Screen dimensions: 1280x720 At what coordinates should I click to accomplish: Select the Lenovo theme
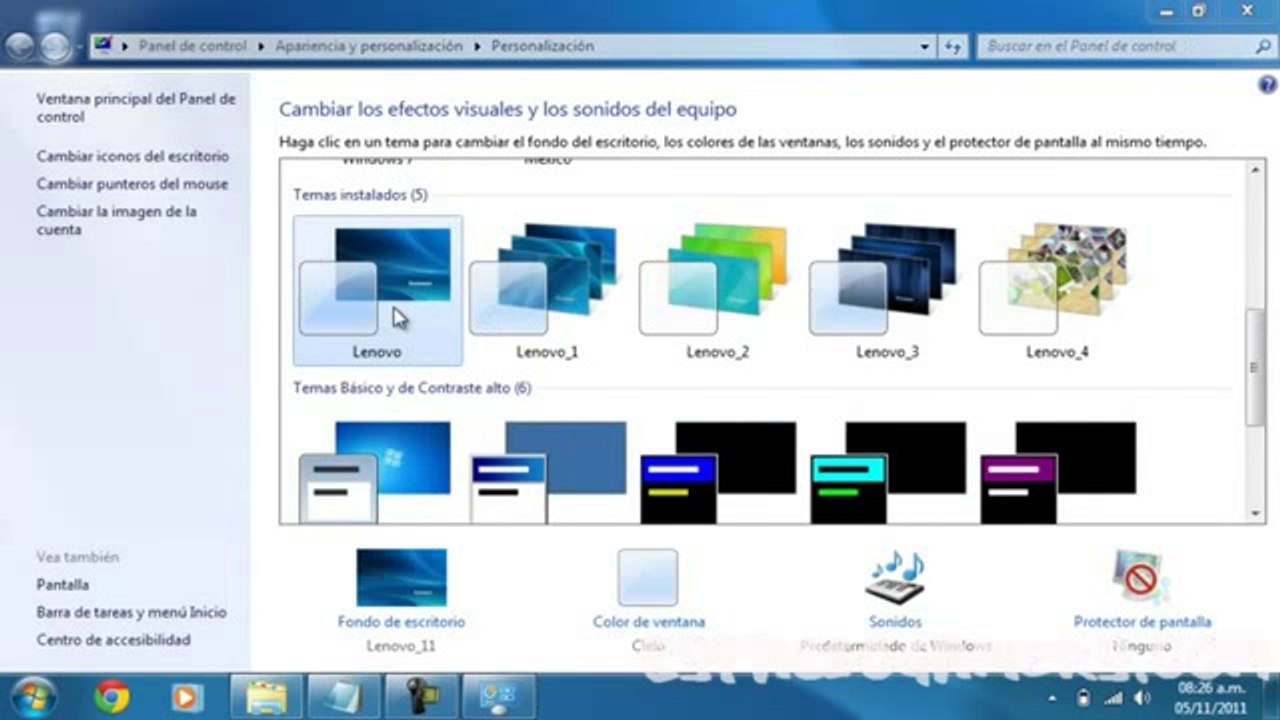tap(377, 291)
